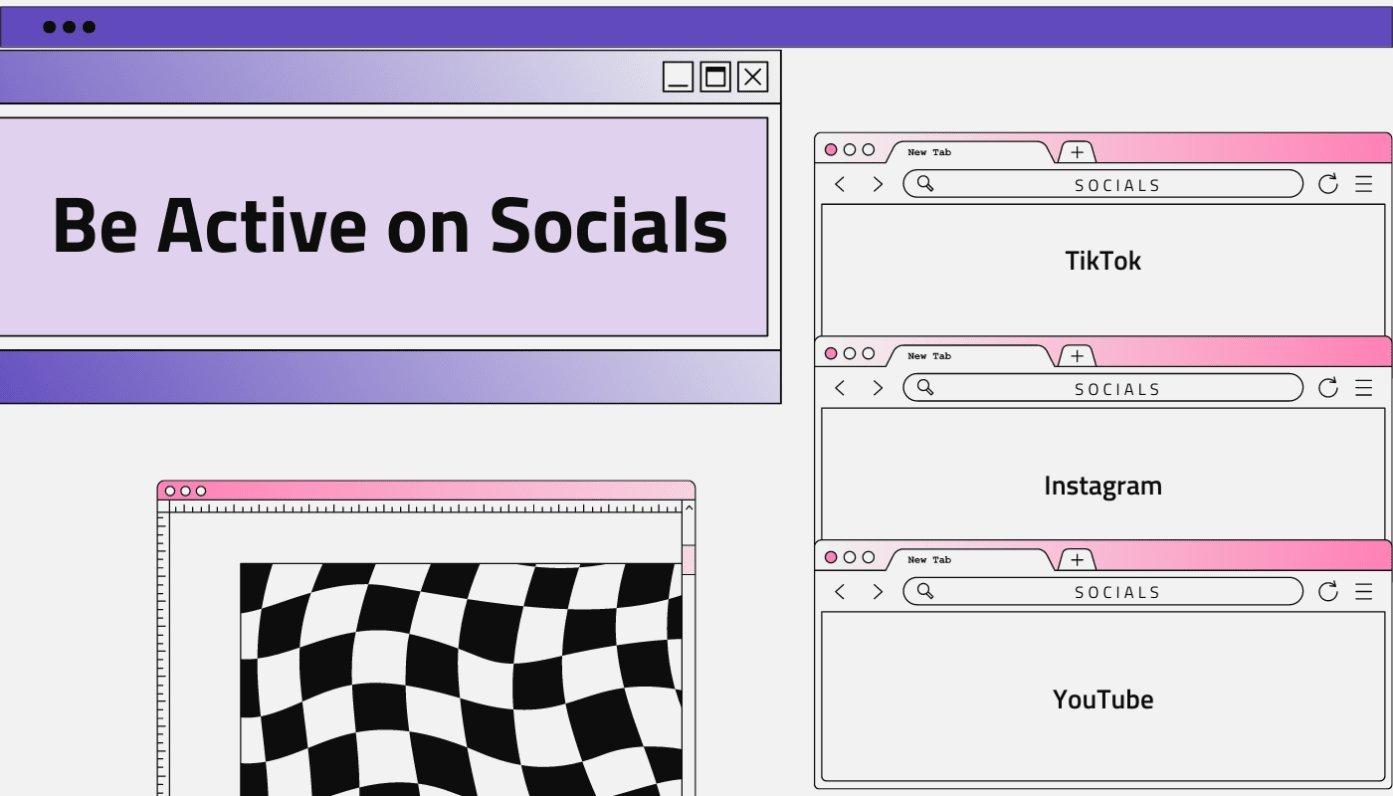The width and height of the screenshot is (1393, 796).
Task: Open a new tab with plus in YouTube window
Action: (x=1077, y=560)
